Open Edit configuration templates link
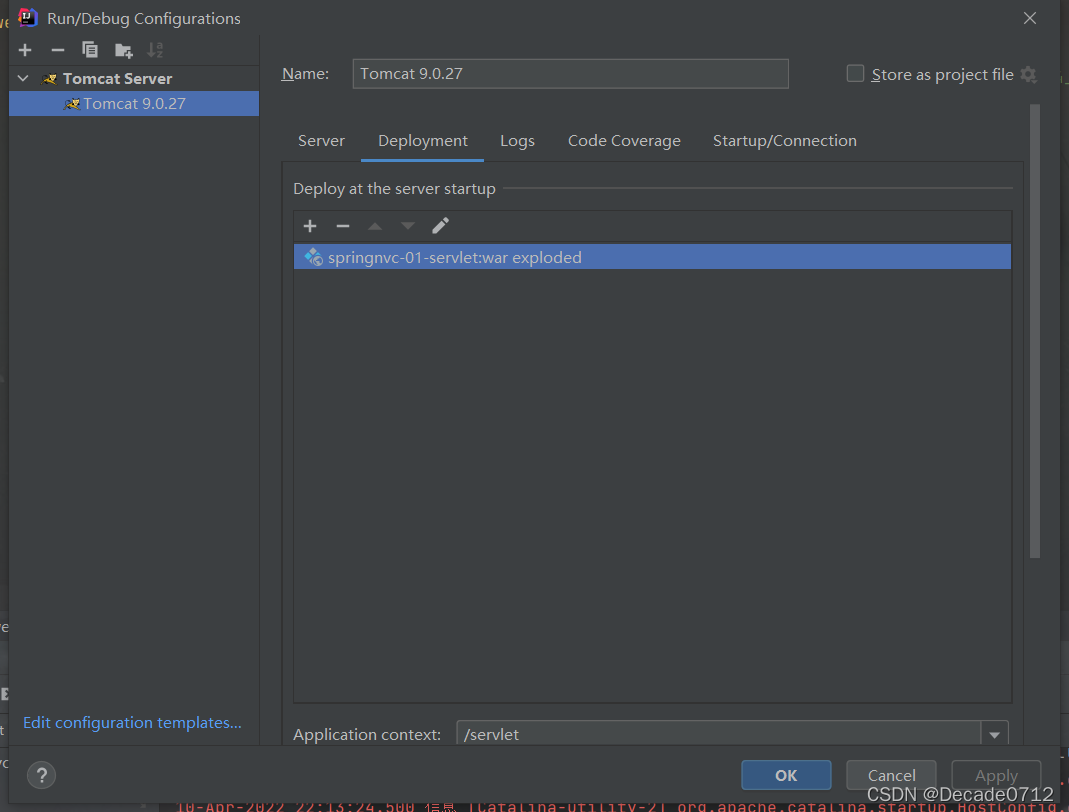This screenshot has height=812, width=1069. (132, 723)
